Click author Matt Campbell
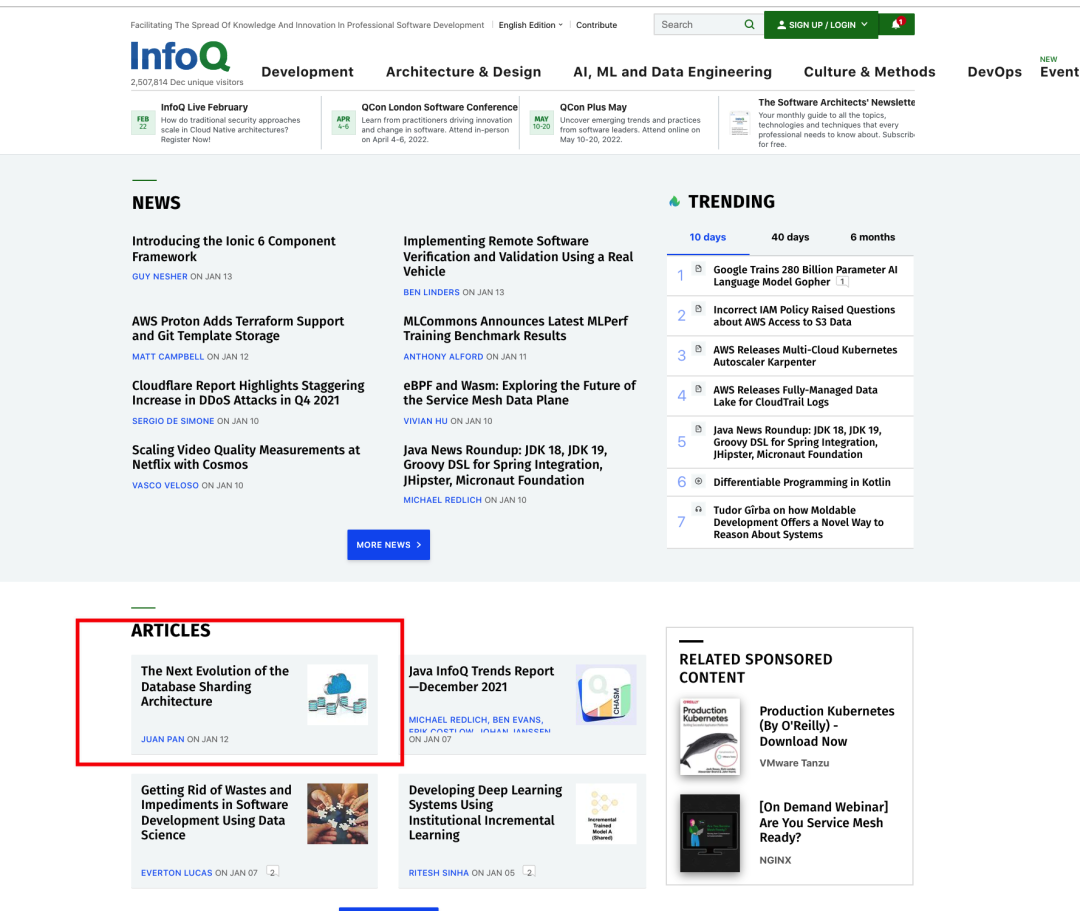This screenshot has width=1080, height=911. (168, 357)
